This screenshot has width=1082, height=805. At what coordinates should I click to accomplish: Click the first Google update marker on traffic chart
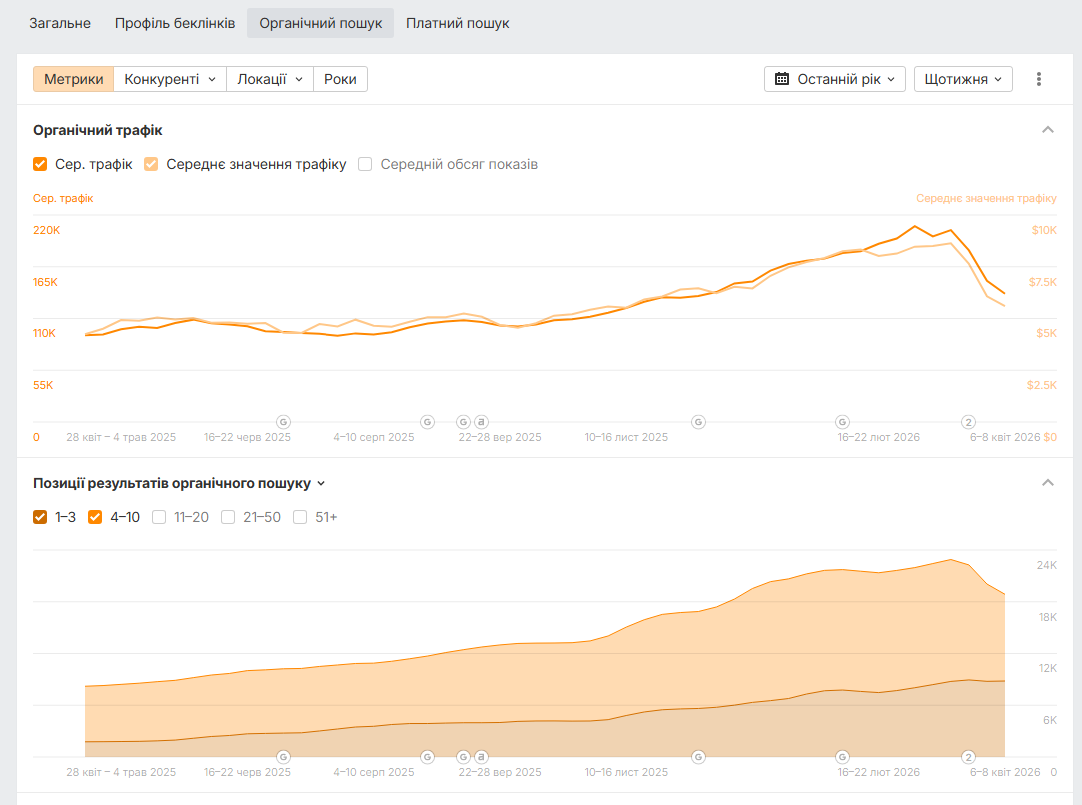tap(283, 422)
